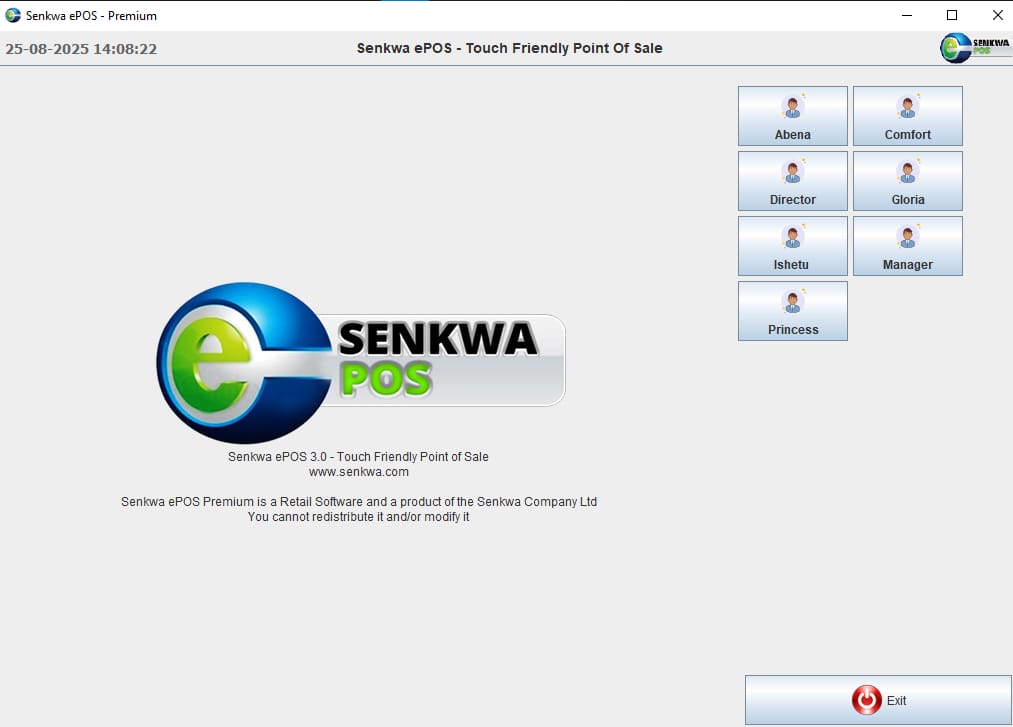Click the date and time display
The image size is (1013, 727).
tap(81, 48)
